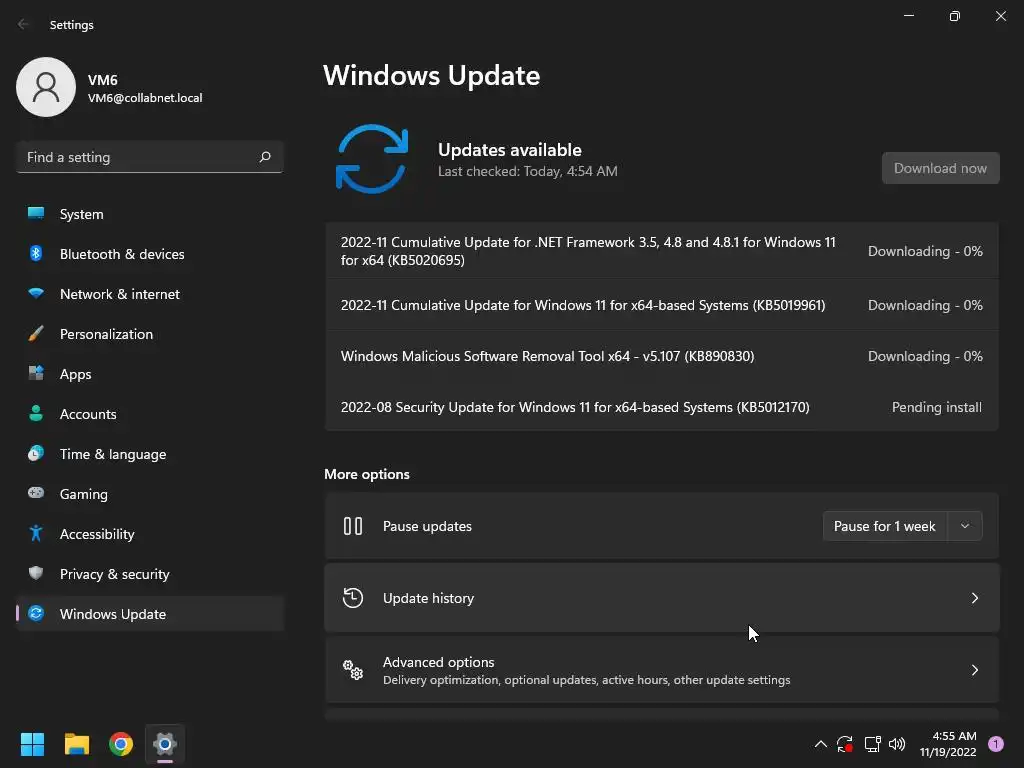Click the Privacy & security shield icon
1024x768 pixels.
click(36, 573)
